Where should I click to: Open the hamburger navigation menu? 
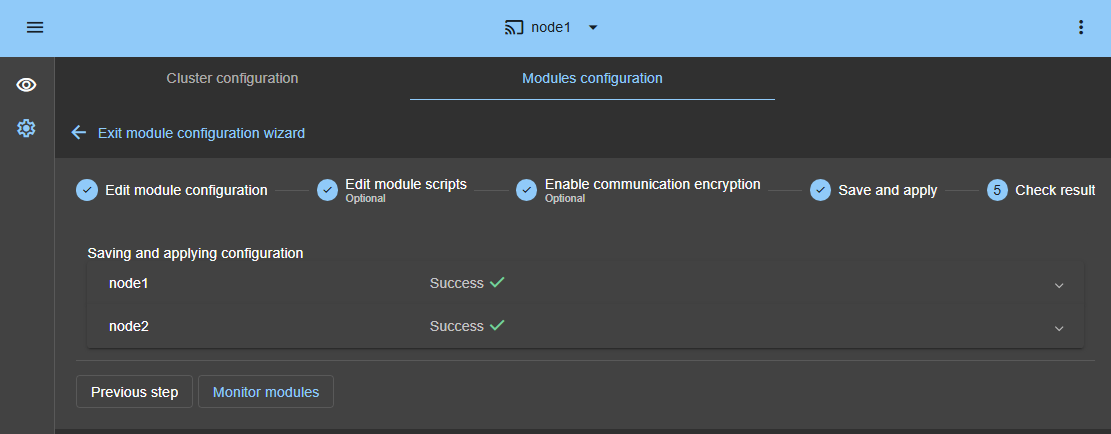pyautogui.click(x=35, y=28)
